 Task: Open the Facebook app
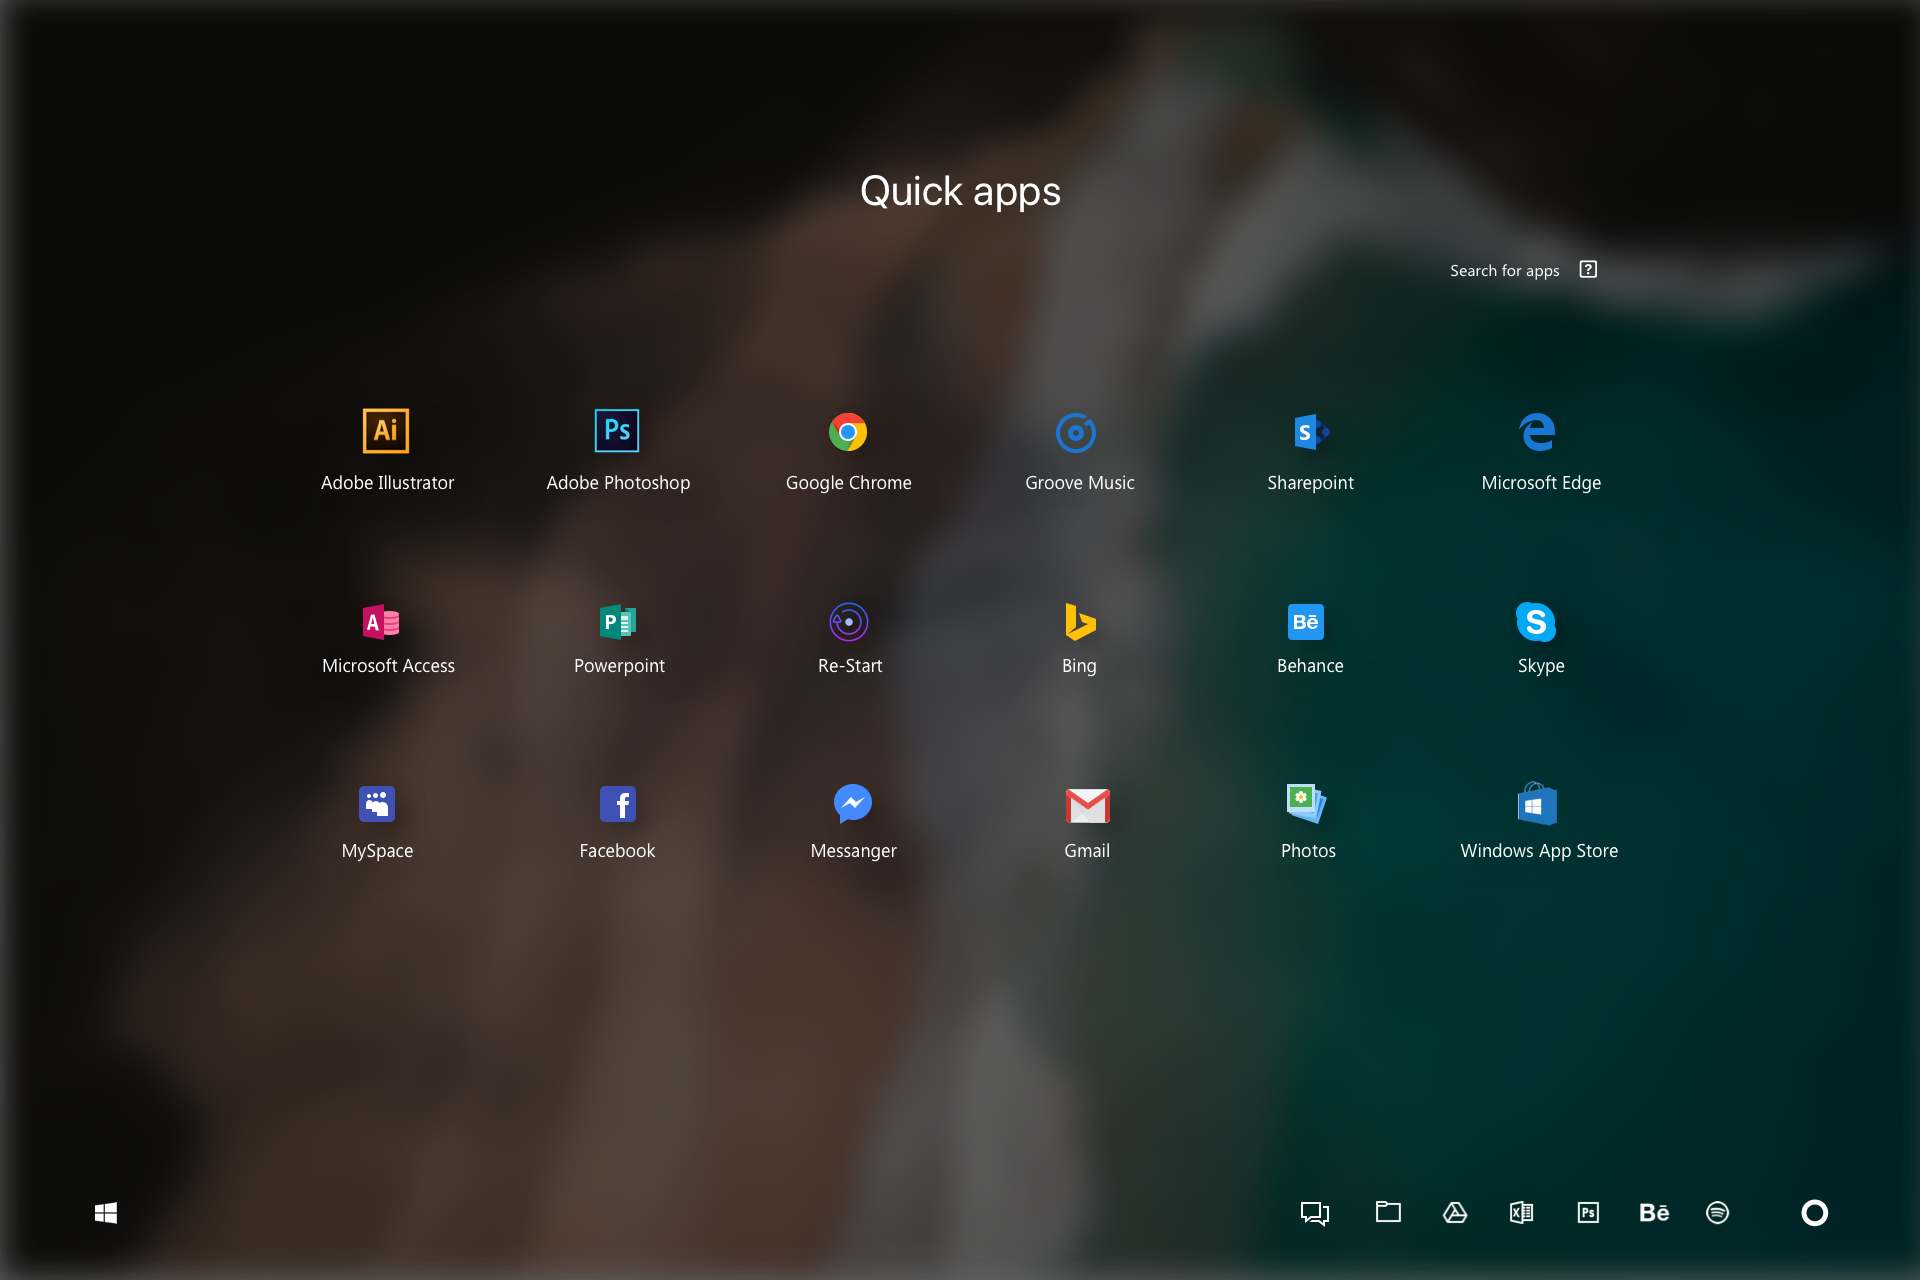point(618,804)
